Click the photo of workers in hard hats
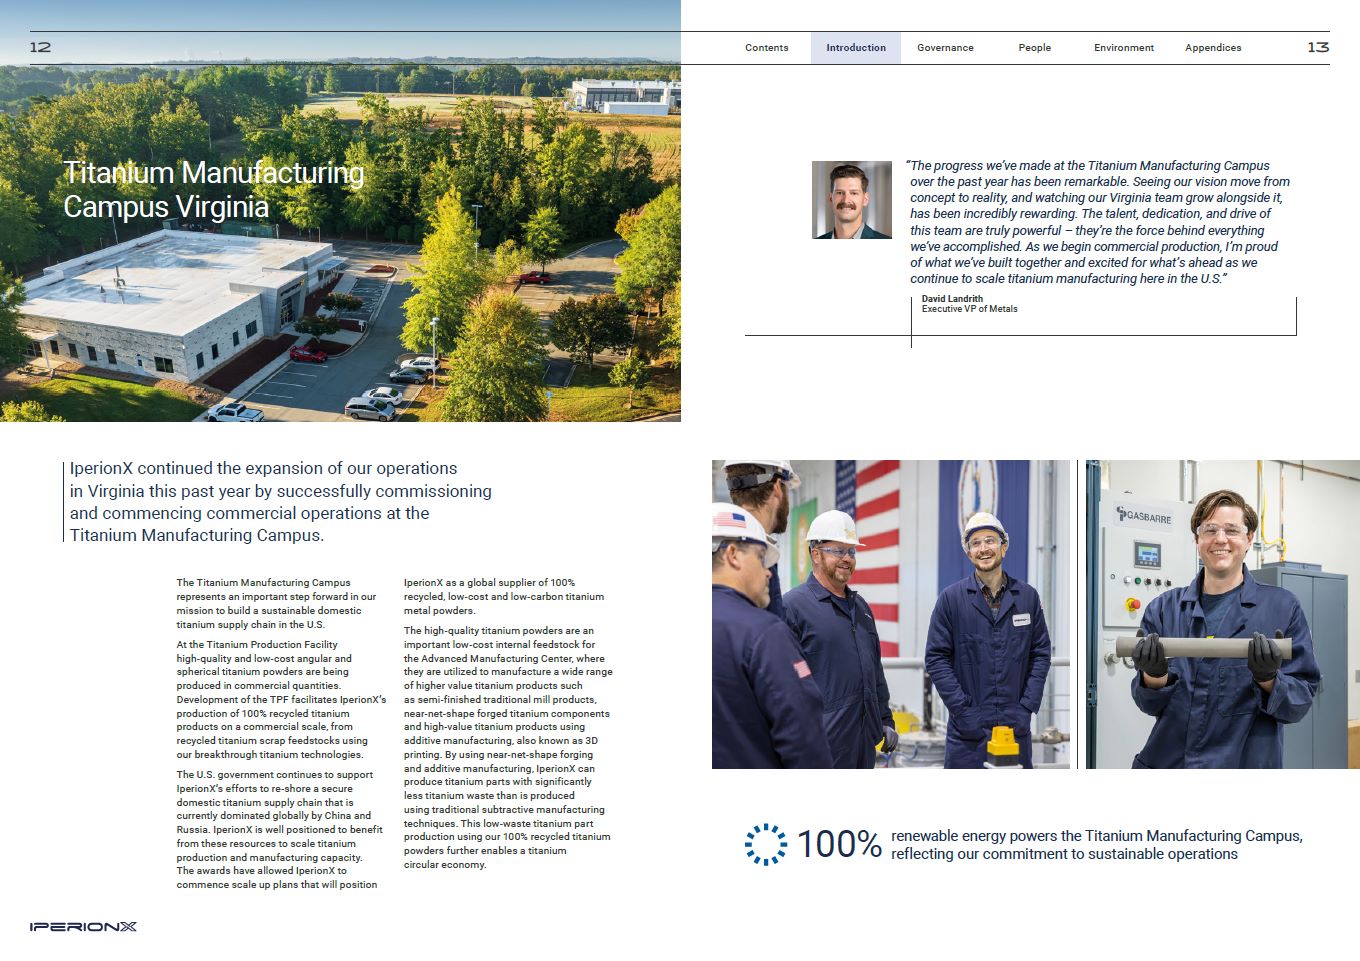This screenshot has width=1360, height=961. click(x=891, y=614)
